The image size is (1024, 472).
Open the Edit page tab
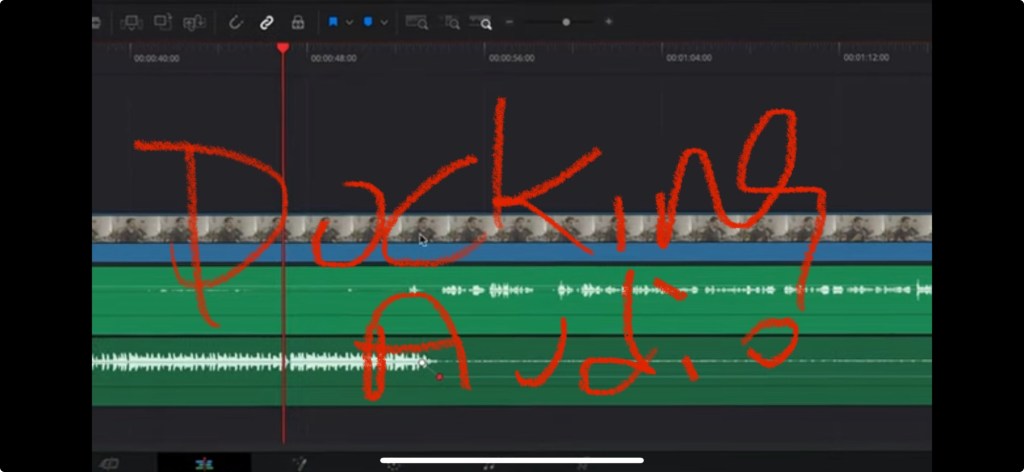[204, 464]
